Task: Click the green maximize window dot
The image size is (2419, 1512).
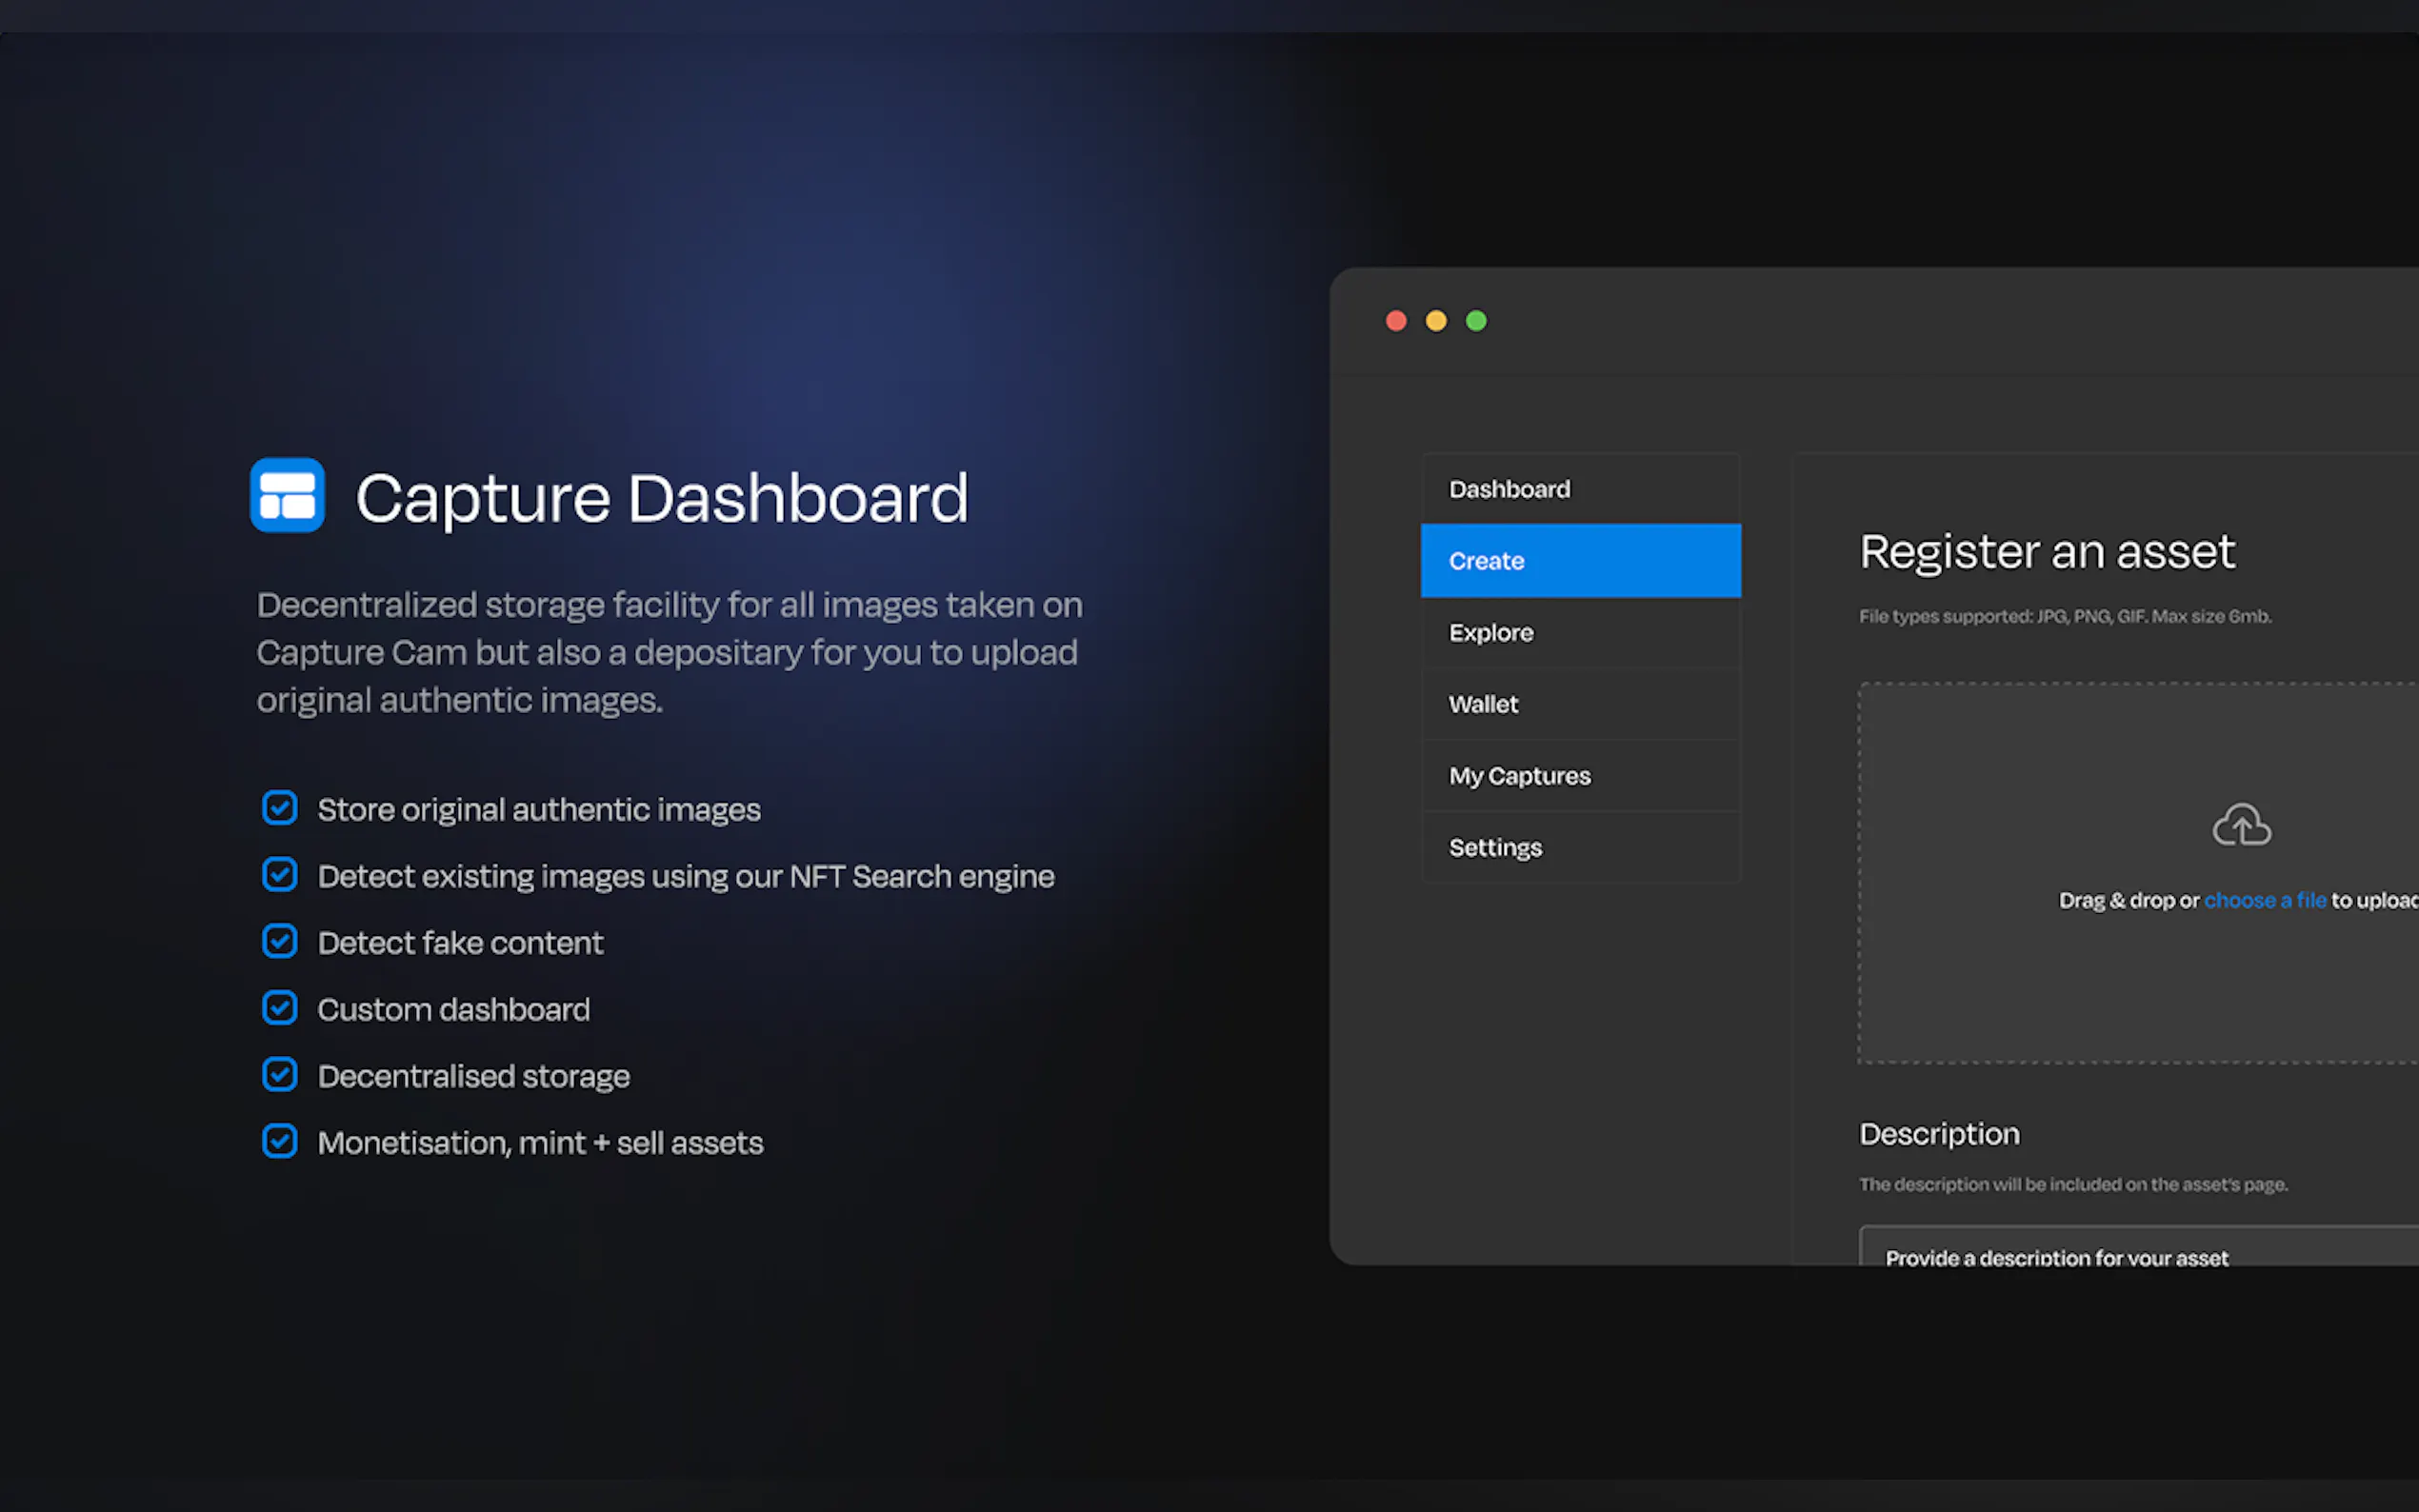Action: [1476, 321]
